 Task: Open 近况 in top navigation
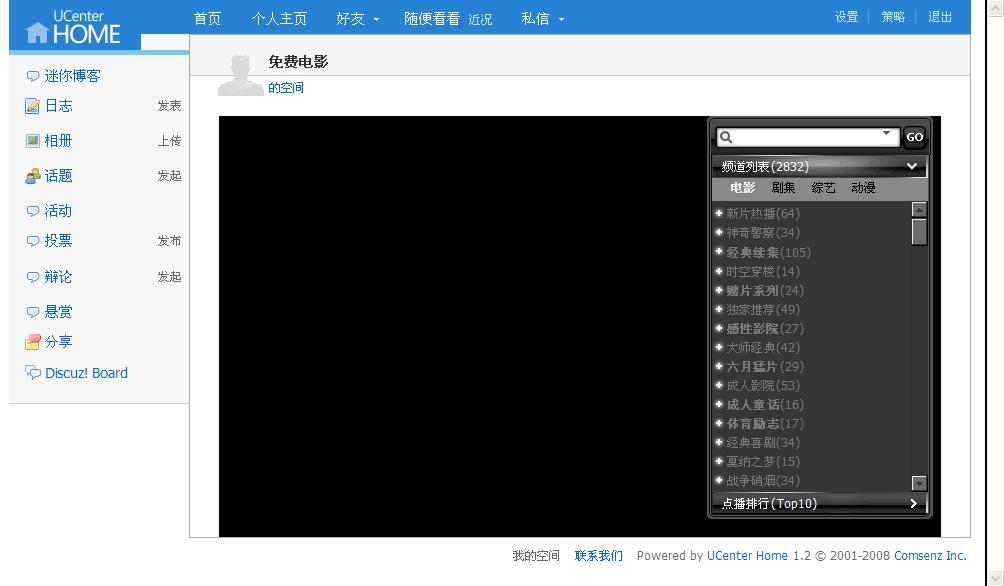(480, 20)
